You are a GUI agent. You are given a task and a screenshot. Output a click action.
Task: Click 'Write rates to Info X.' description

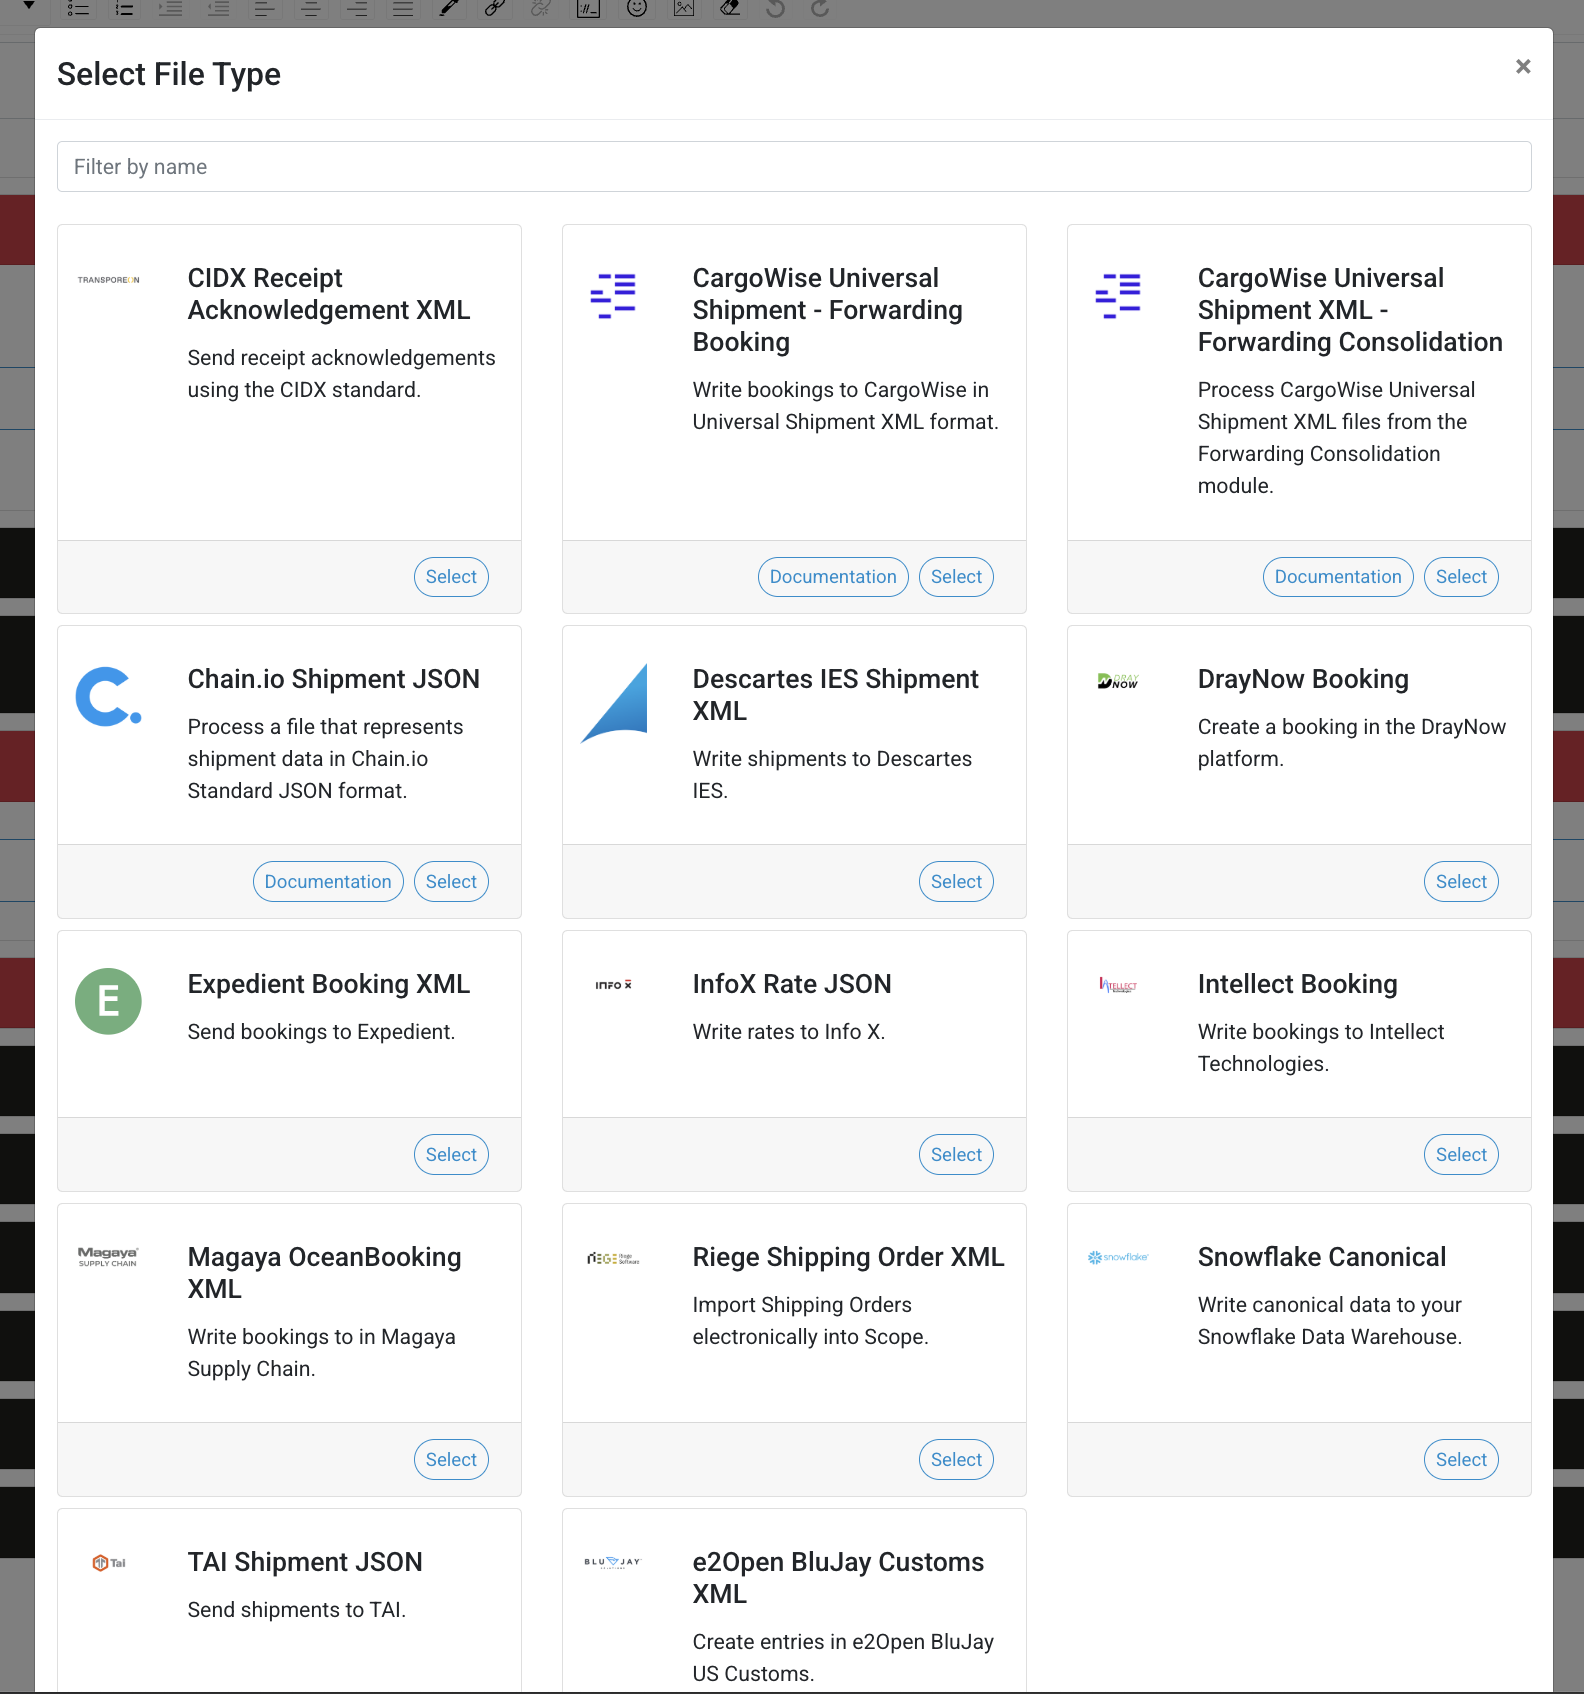click(789, 1032)
